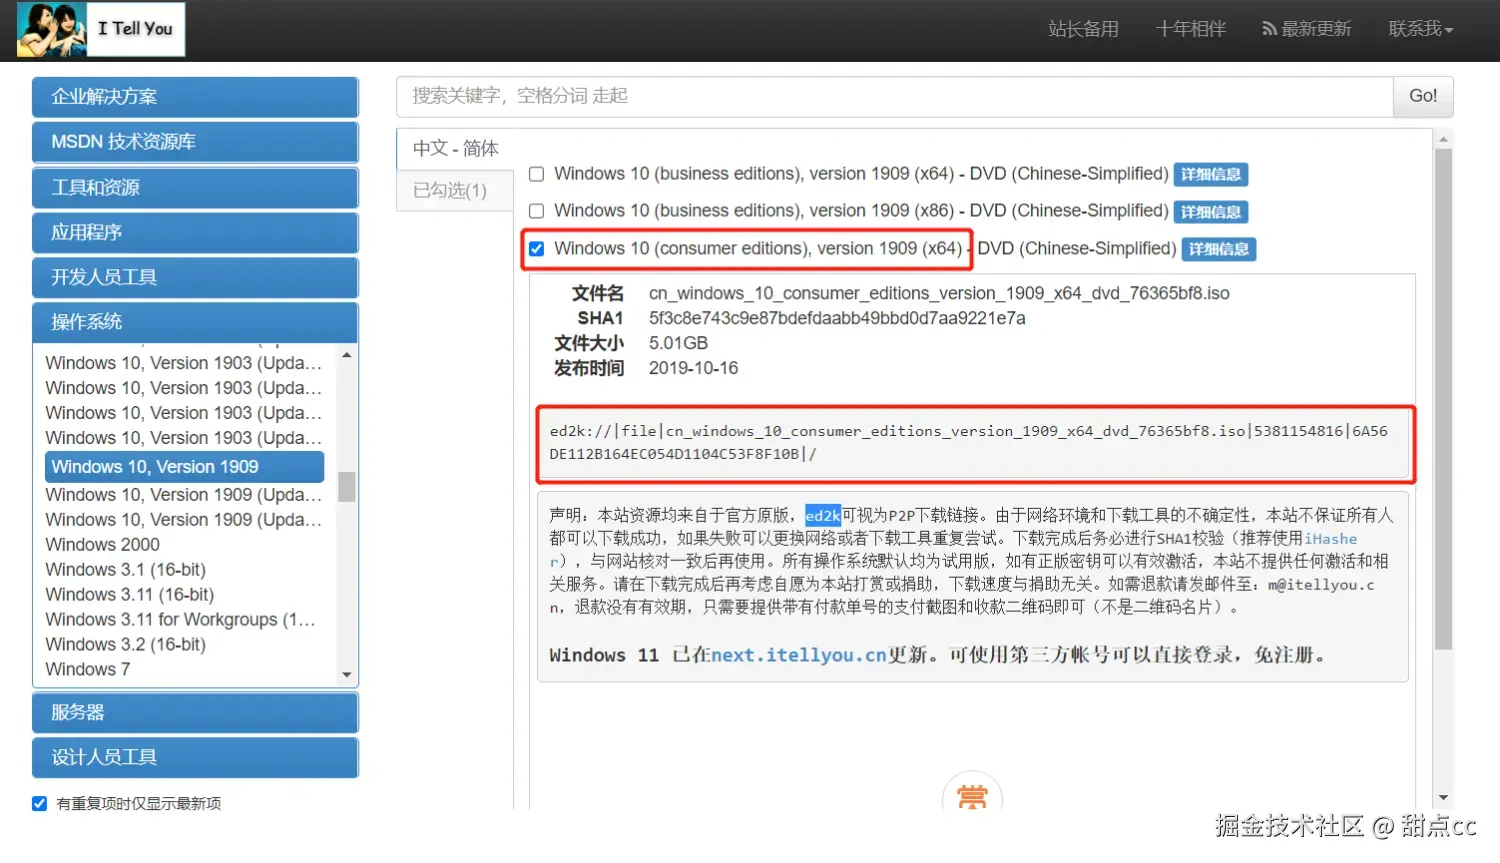Click the content panel vertical scrollbar
Viewport: 1500px width, 863px height.
click(1443, 400)
